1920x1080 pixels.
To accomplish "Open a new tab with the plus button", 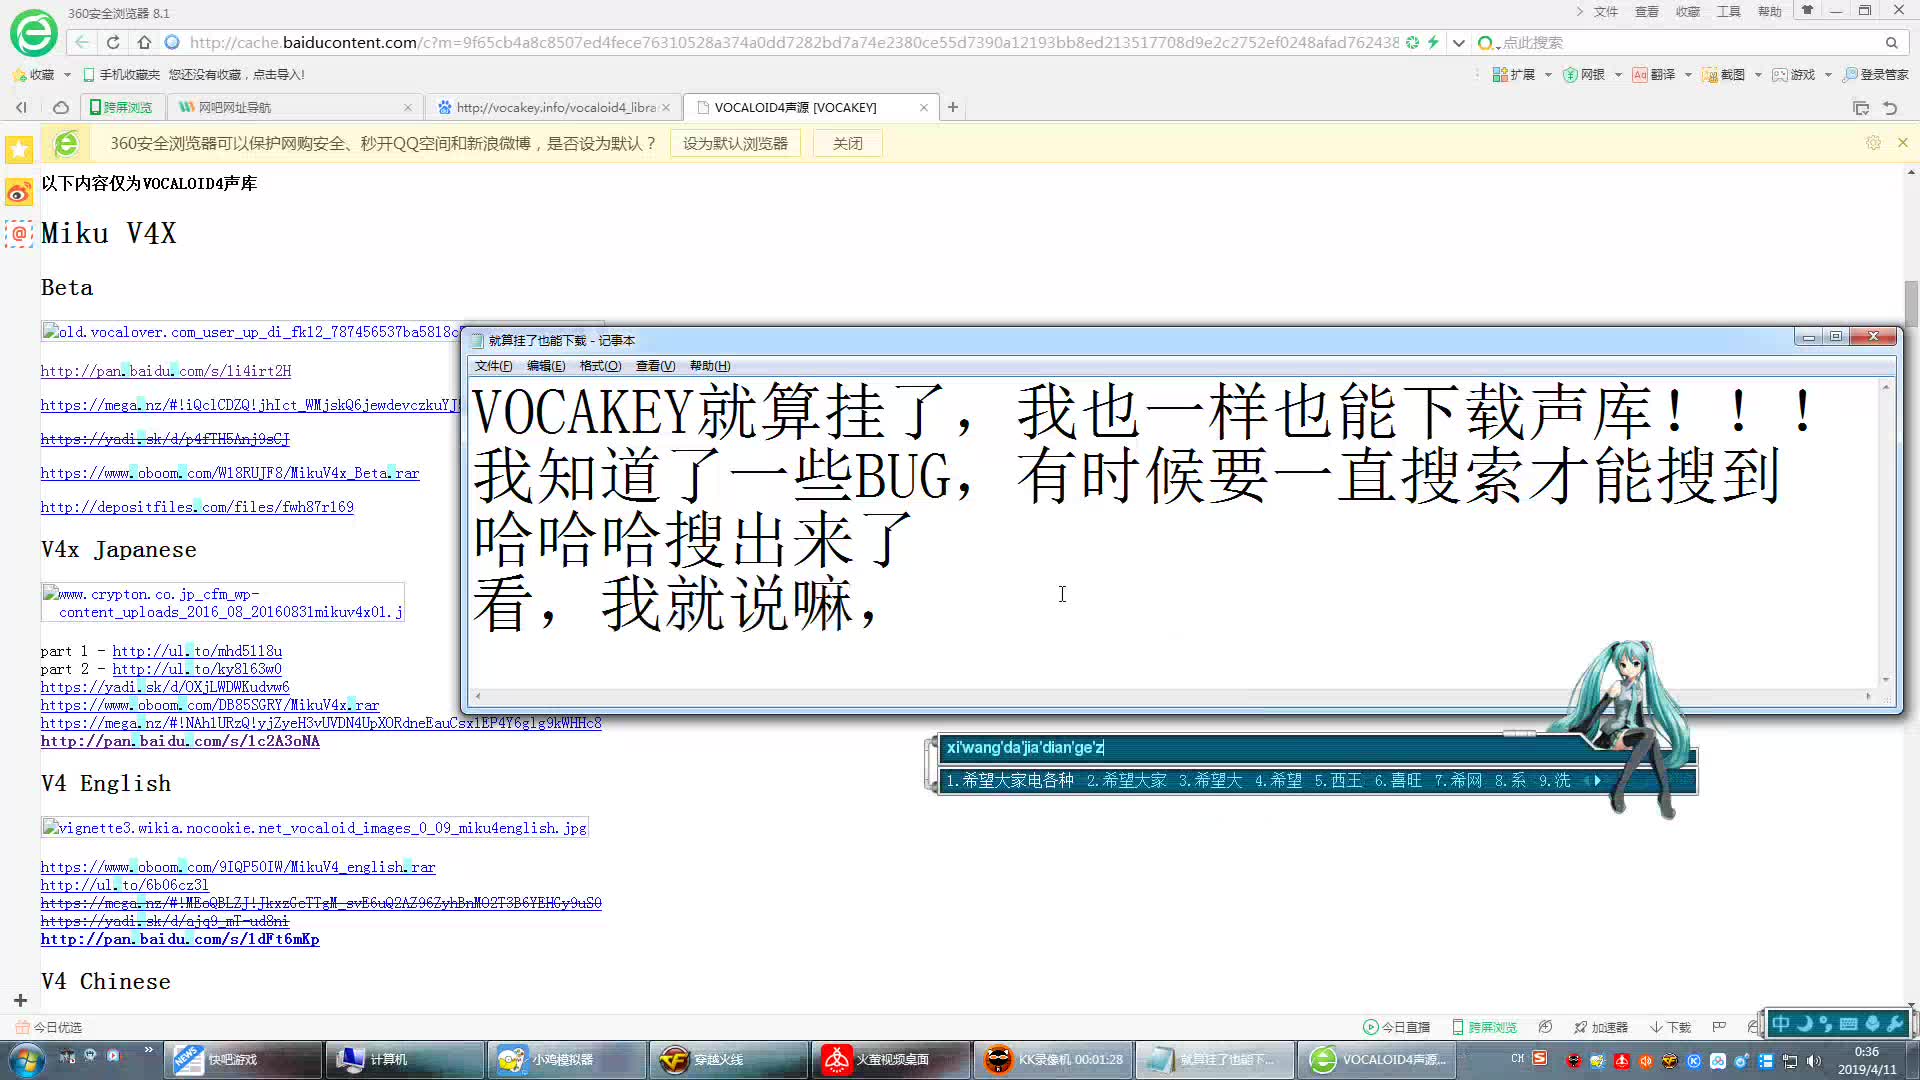I will pyautogui.click(x=953, y=107).
